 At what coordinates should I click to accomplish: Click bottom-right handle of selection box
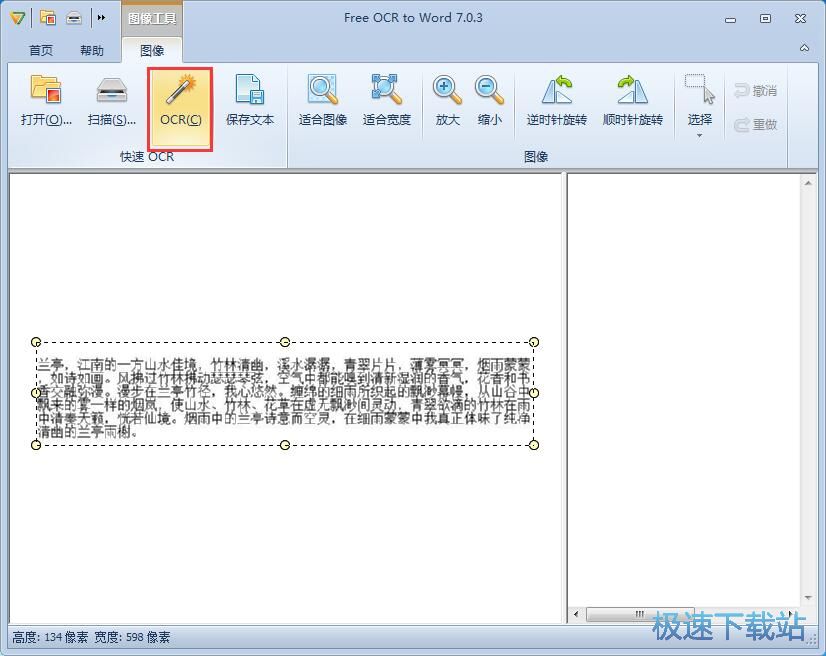pos(534,445)
